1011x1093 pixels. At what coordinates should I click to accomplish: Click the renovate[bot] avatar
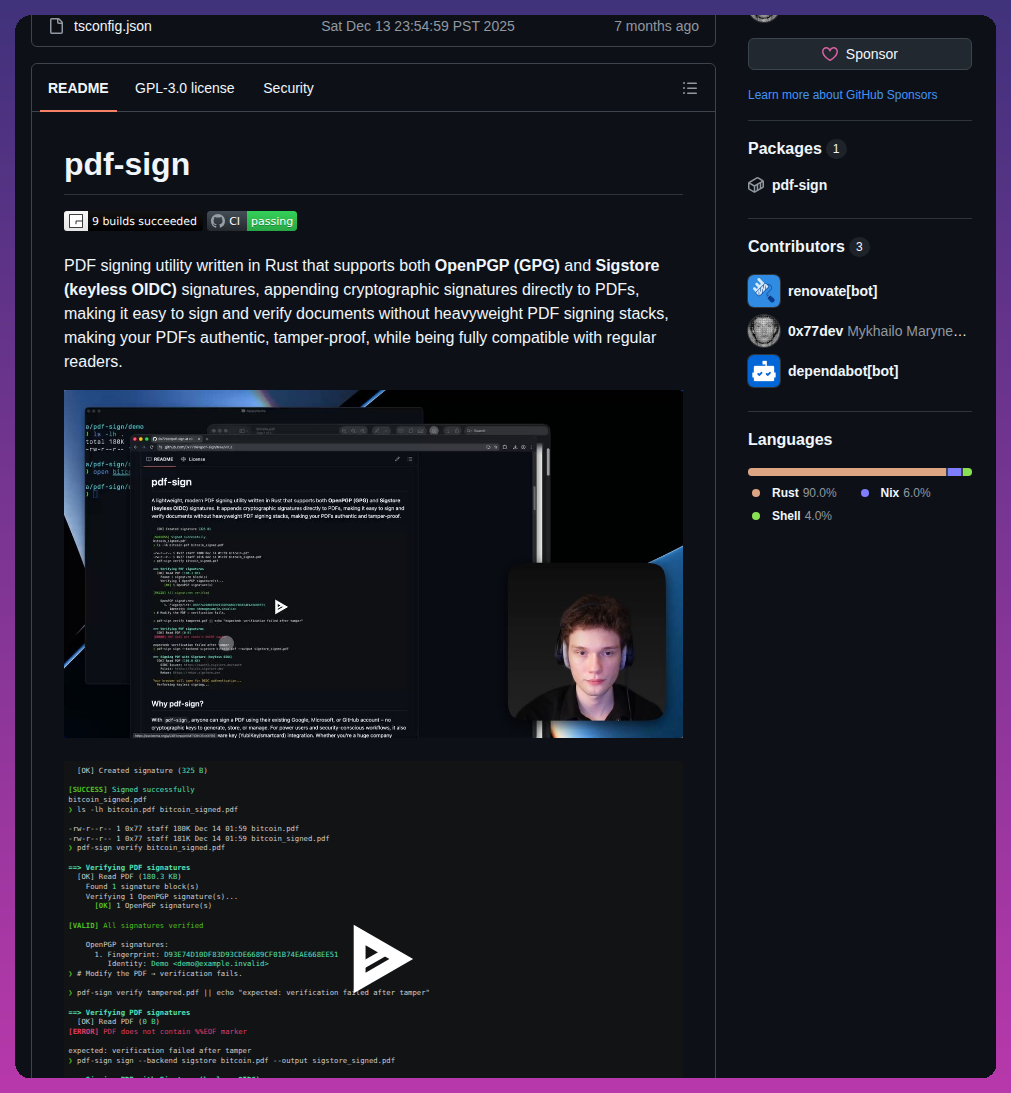pos(763,291)
